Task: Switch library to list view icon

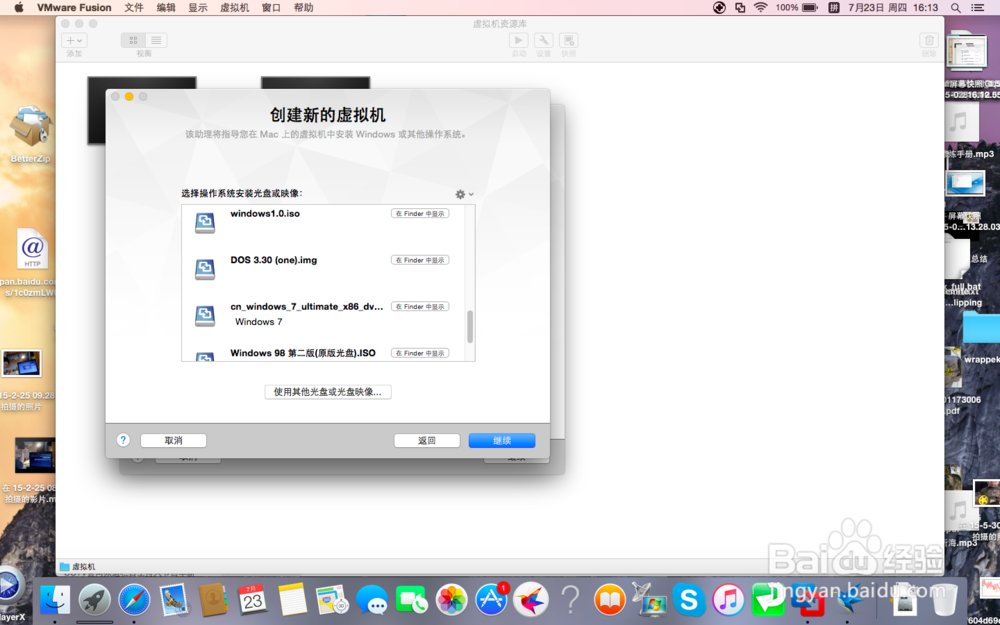Action: (156, 40)
